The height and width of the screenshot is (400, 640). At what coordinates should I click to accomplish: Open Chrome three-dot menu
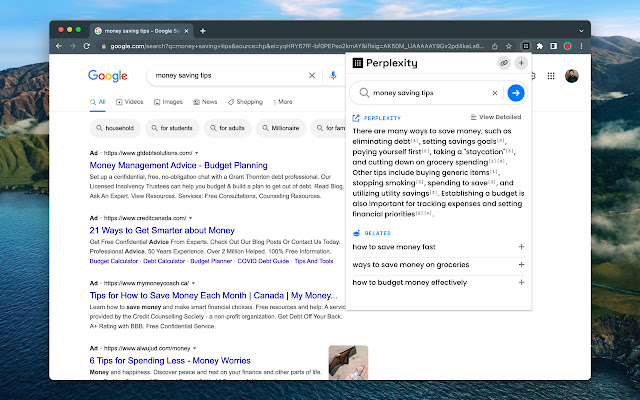[581, 46]
